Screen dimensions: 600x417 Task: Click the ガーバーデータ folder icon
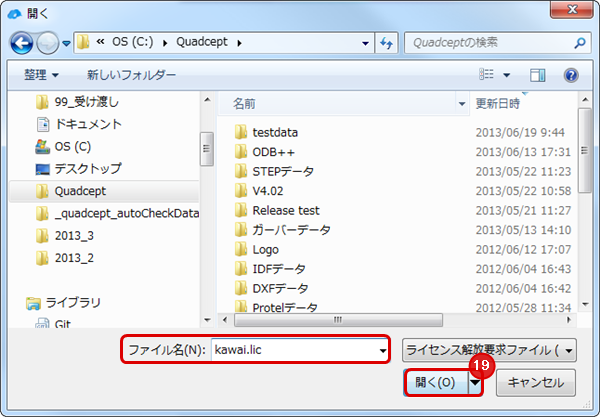tap(241, 230)
